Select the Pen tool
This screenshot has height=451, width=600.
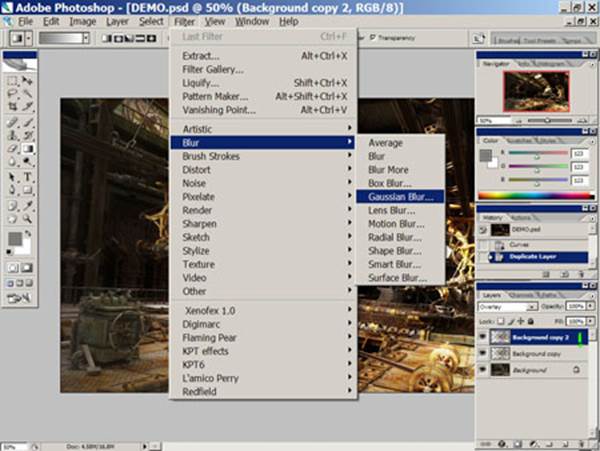coord(12,190)
